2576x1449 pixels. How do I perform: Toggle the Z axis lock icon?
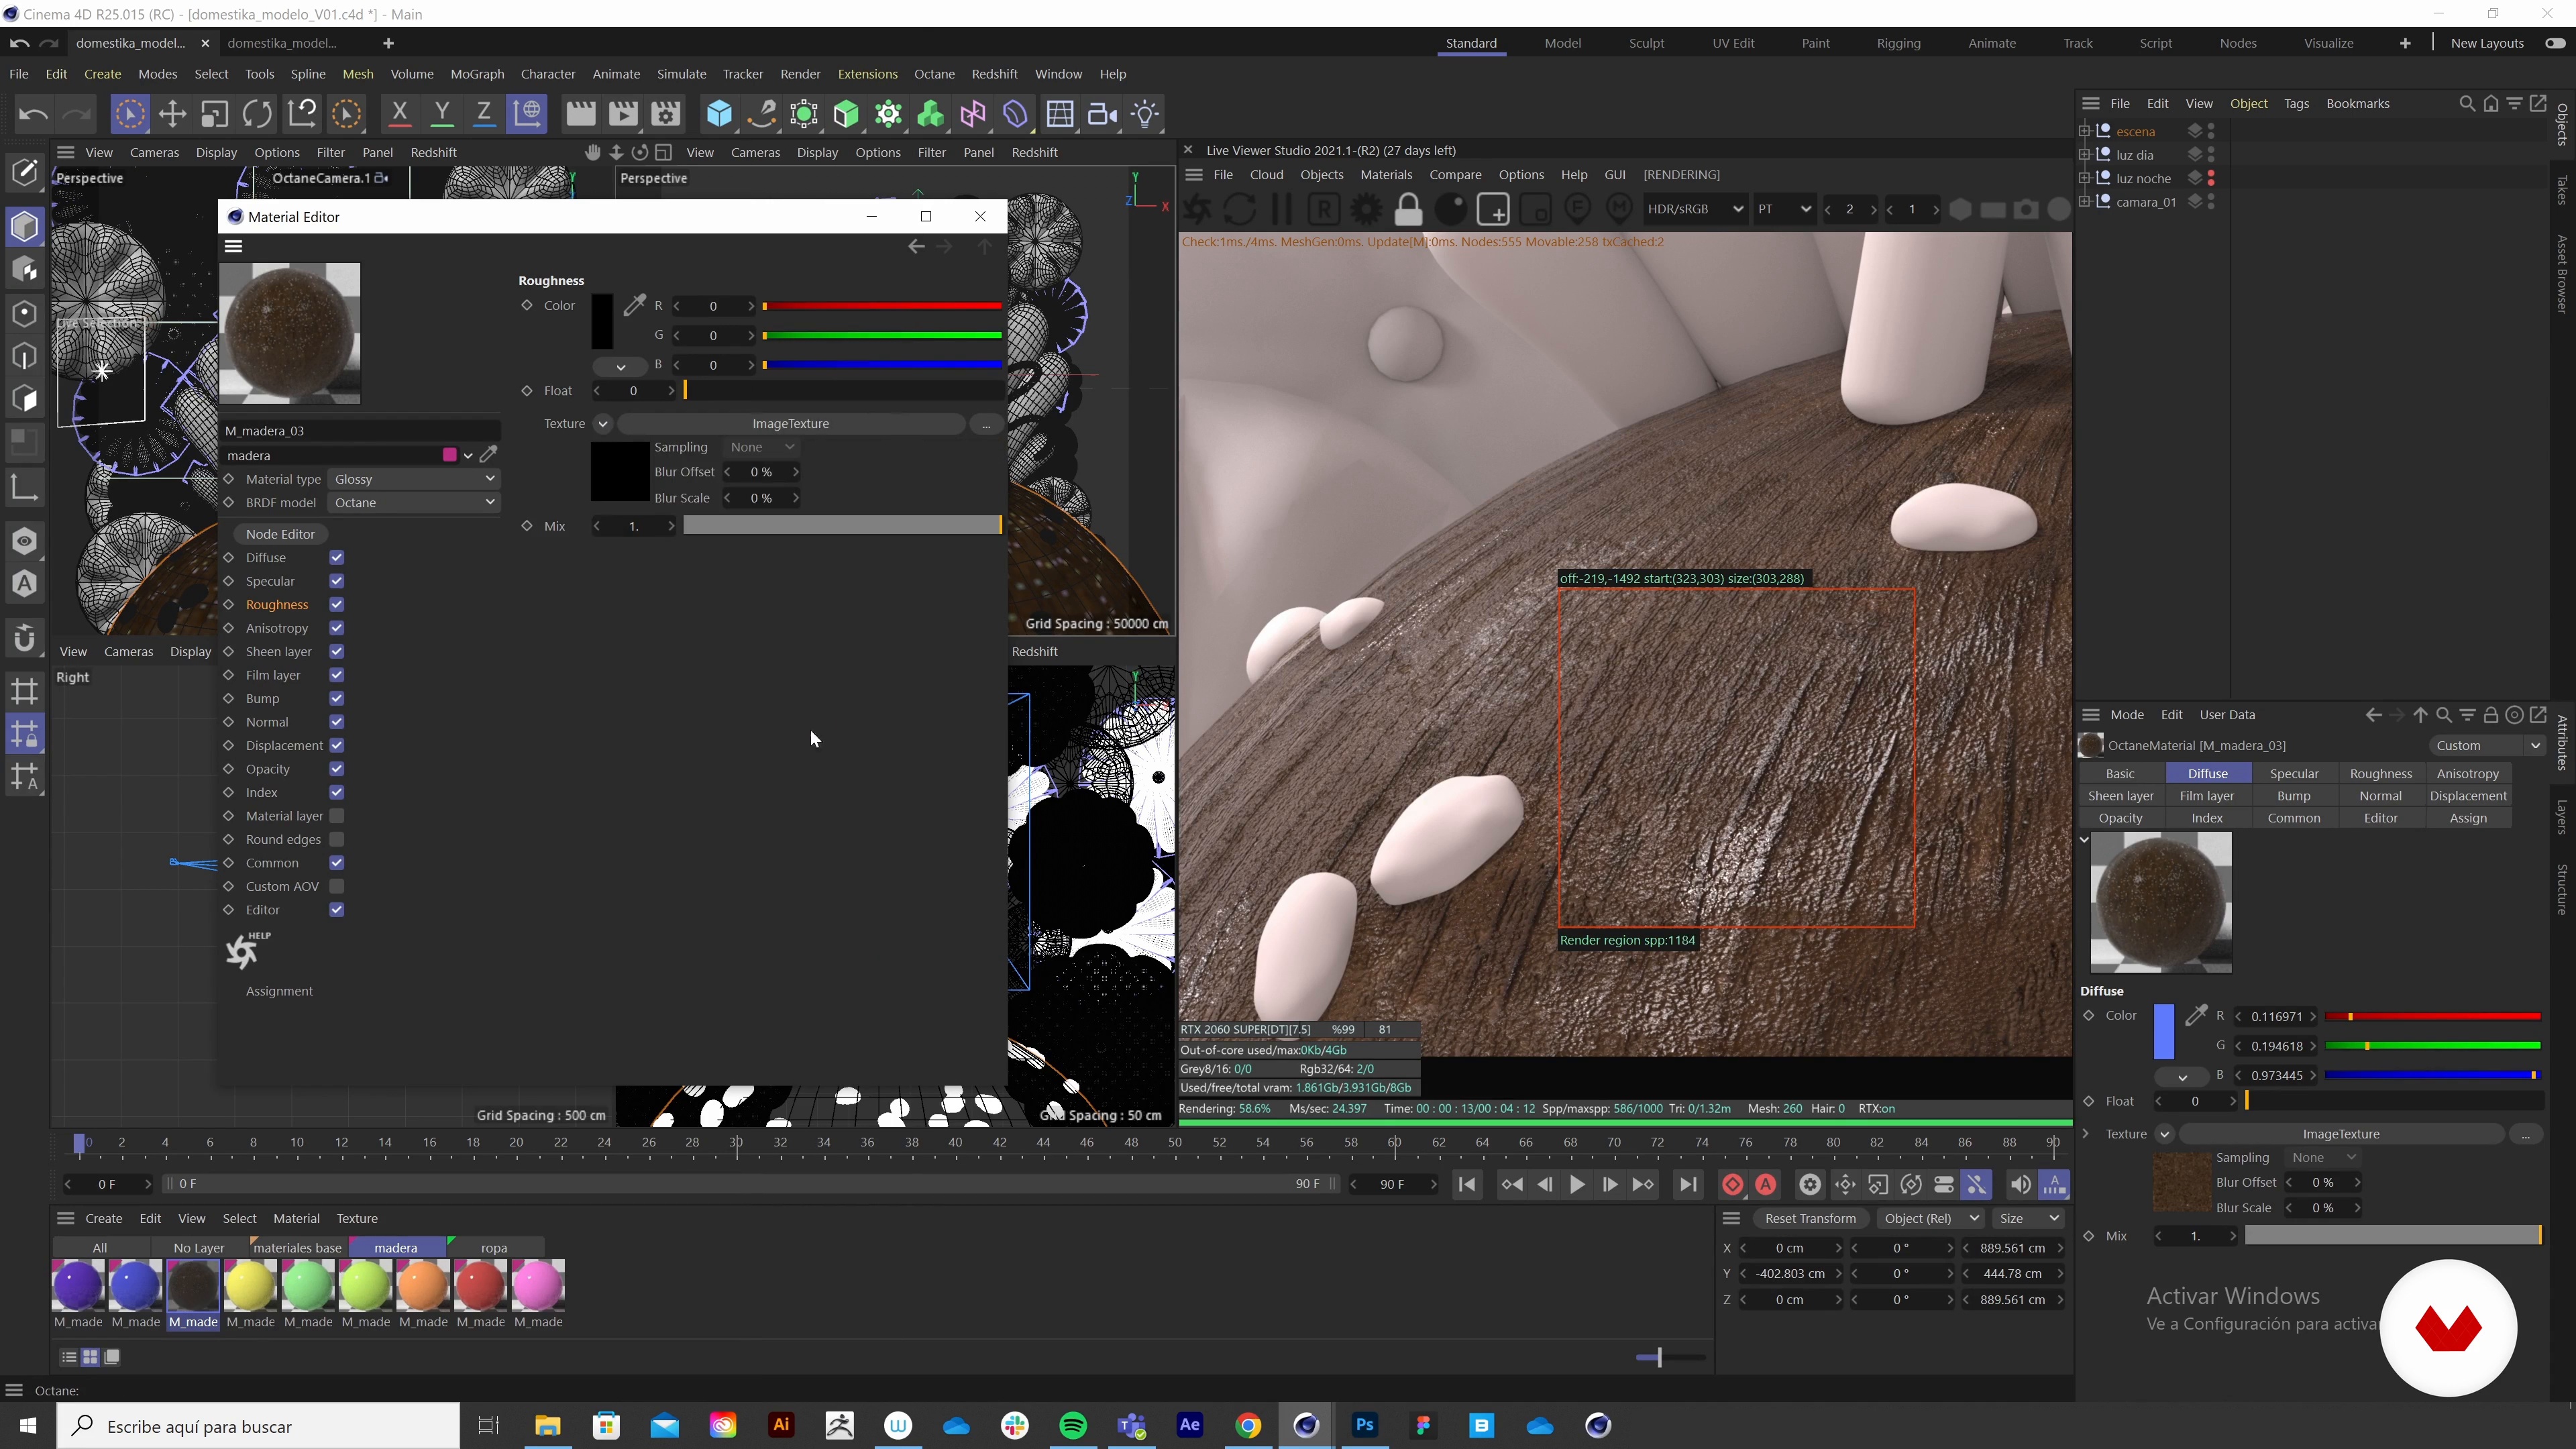[484, 114]
